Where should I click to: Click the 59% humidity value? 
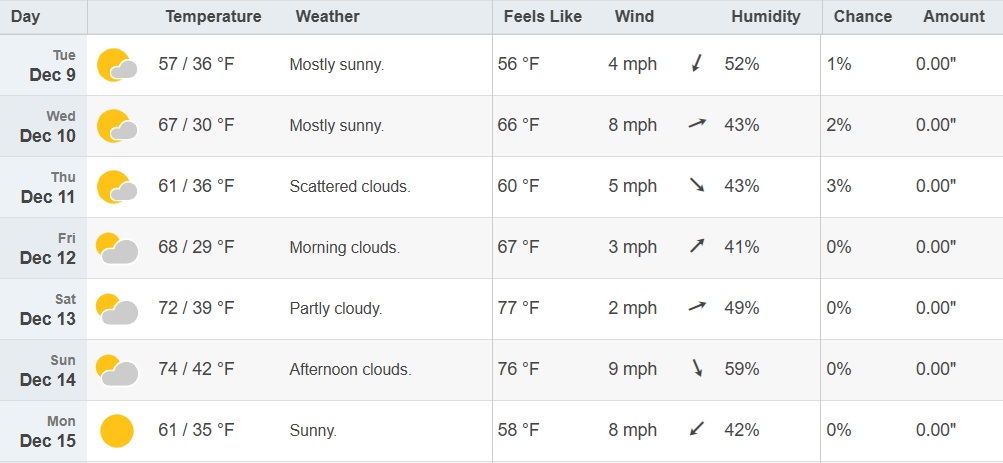coord(742,369)
